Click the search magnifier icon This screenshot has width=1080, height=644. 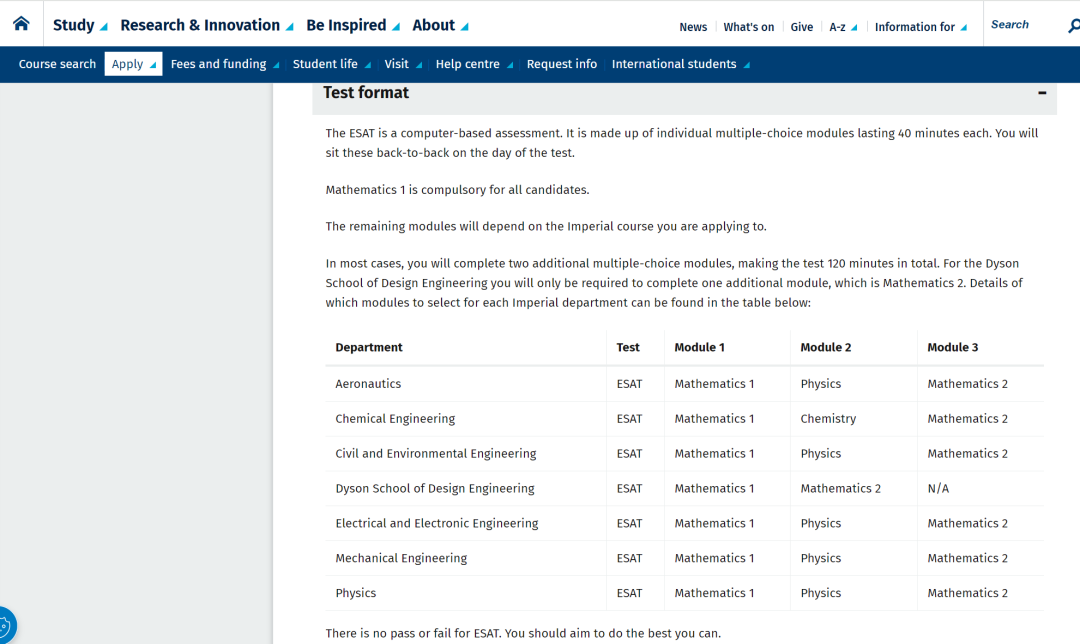(x=1073, y=26)
